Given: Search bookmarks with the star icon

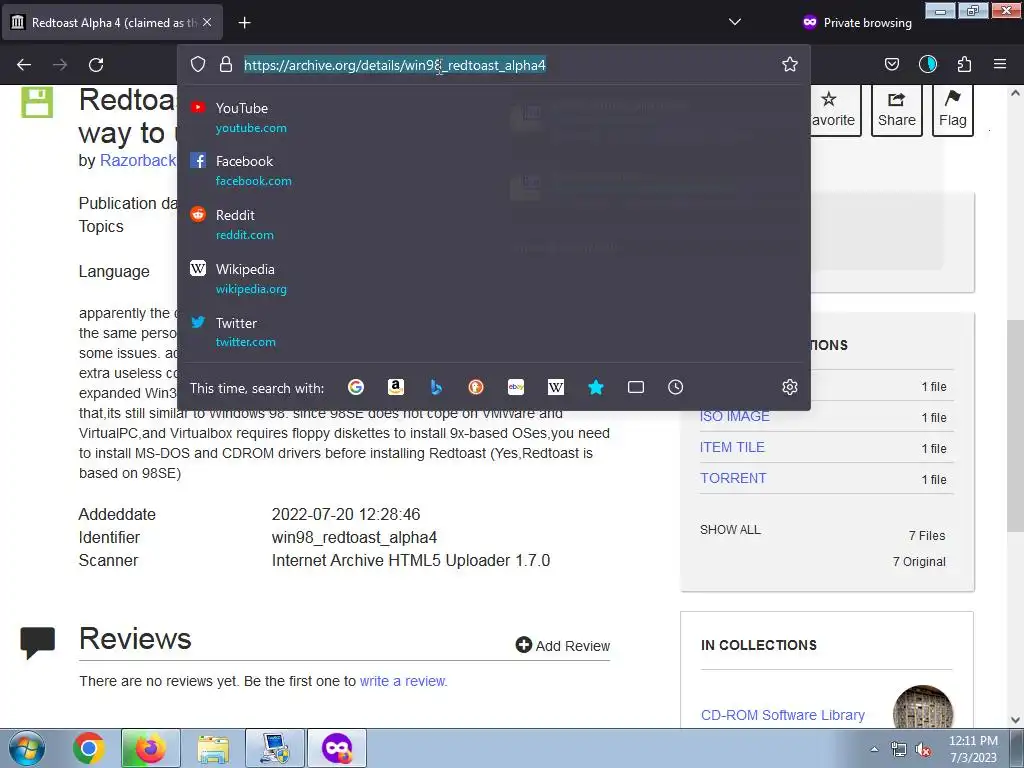Looking at the screenshot, I should pyautogui.click(x=596, y=387).
